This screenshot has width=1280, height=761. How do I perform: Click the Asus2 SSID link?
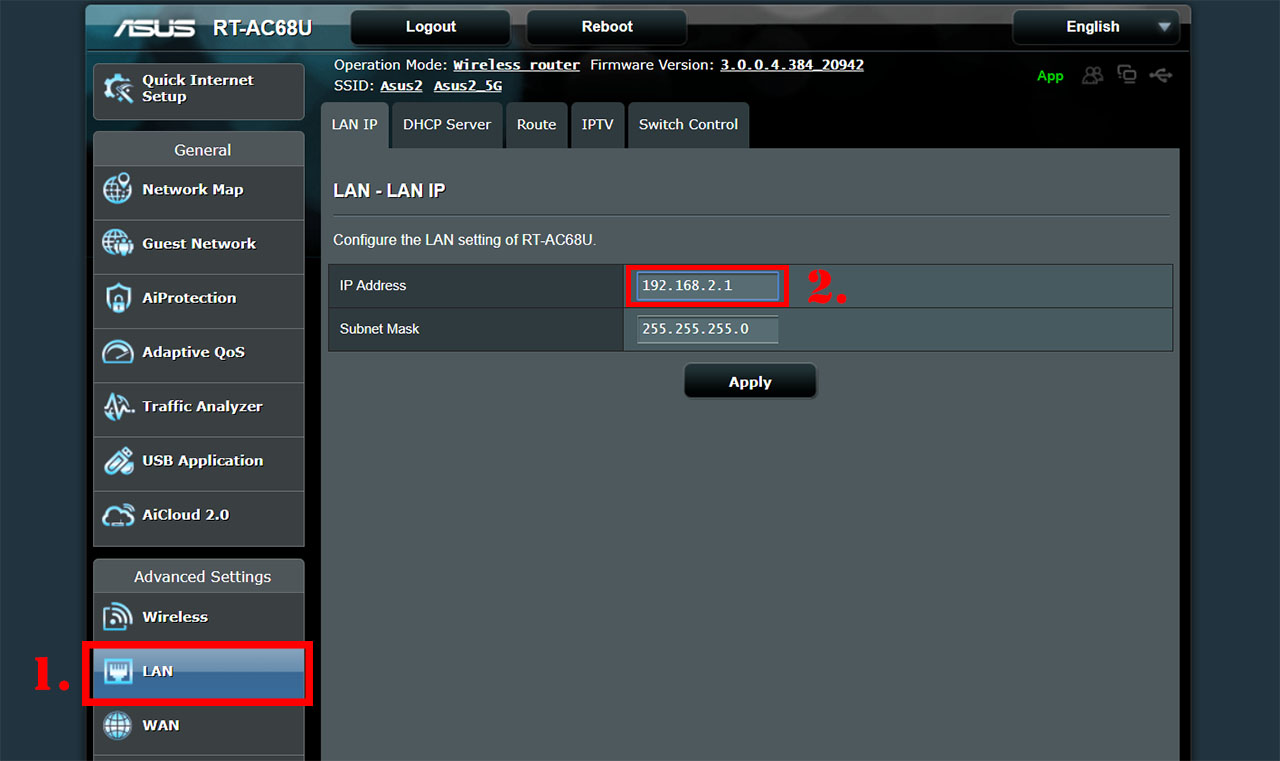click(401, 86)
